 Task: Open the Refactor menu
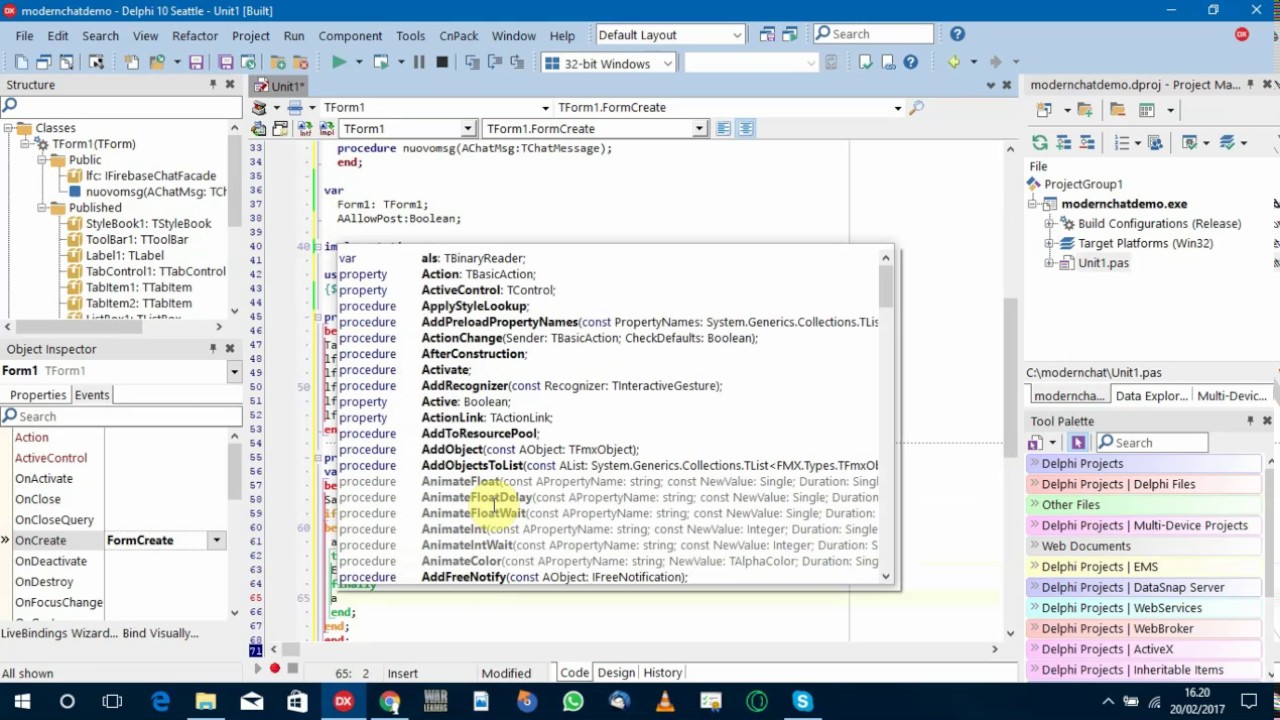click(x=195, y=35)
